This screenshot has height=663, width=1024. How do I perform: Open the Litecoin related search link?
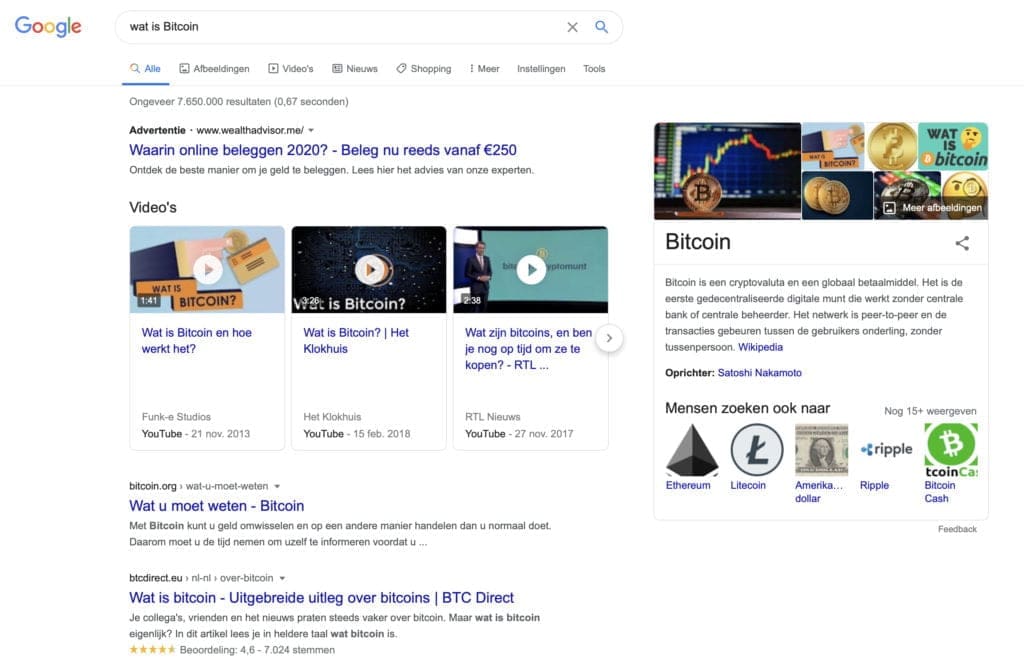748,485
